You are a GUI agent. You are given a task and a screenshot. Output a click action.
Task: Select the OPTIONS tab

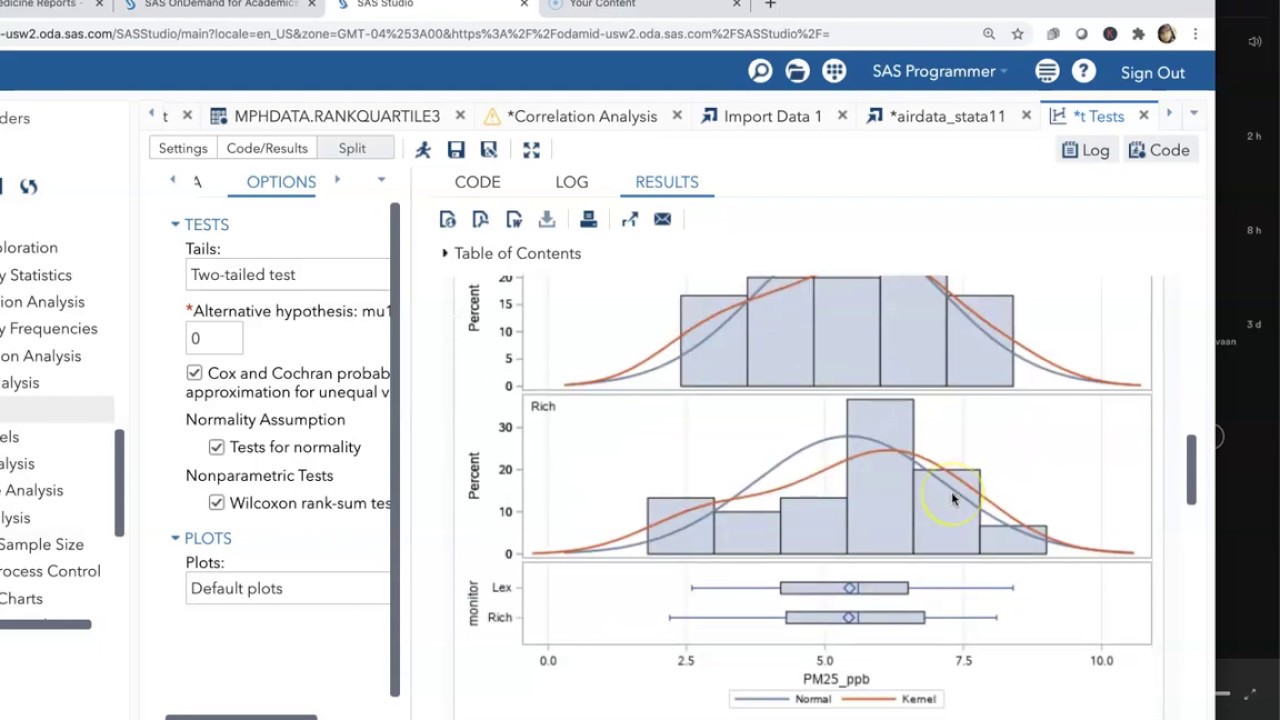[x=281, y=182]
